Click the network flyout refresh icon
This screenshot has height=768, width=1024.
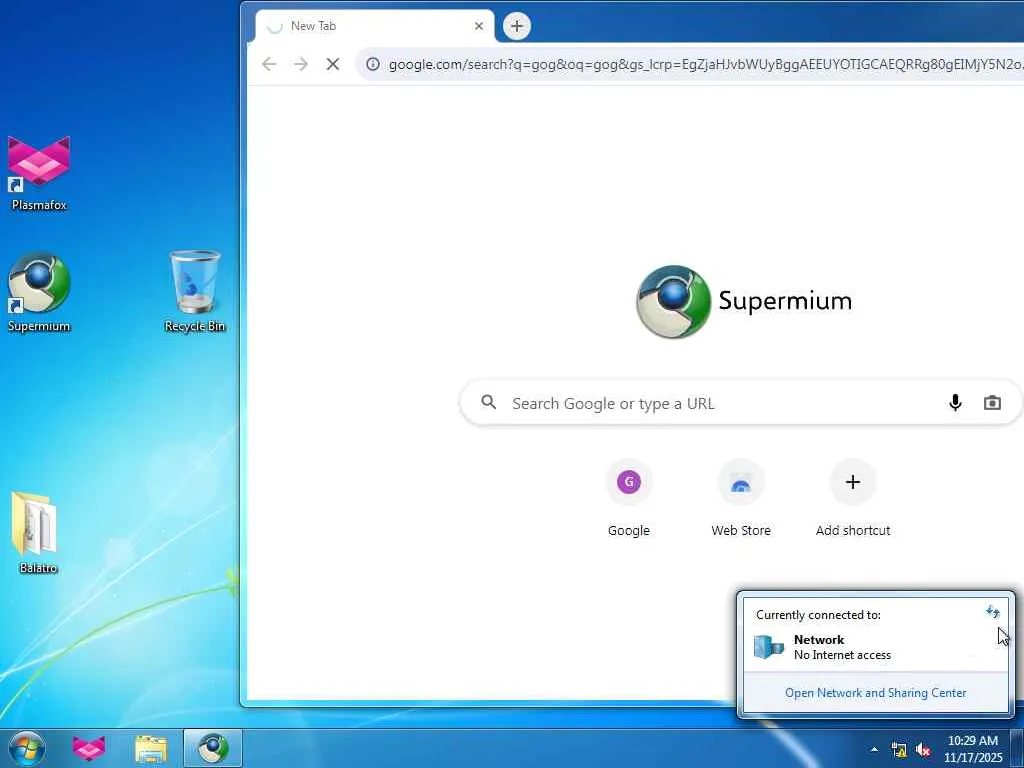[992, 612]
